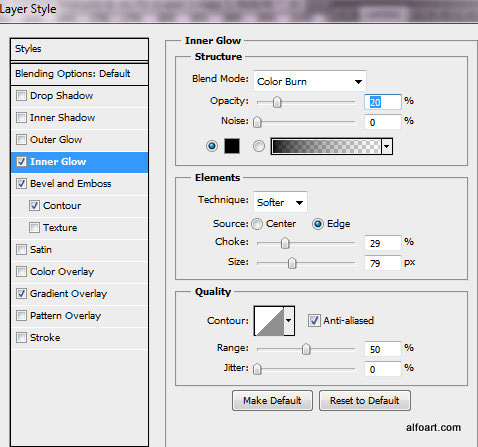This screenshot has width=478, height=447.
Task: Click the Jitter percentage field
Action: [x=383, y=369]
